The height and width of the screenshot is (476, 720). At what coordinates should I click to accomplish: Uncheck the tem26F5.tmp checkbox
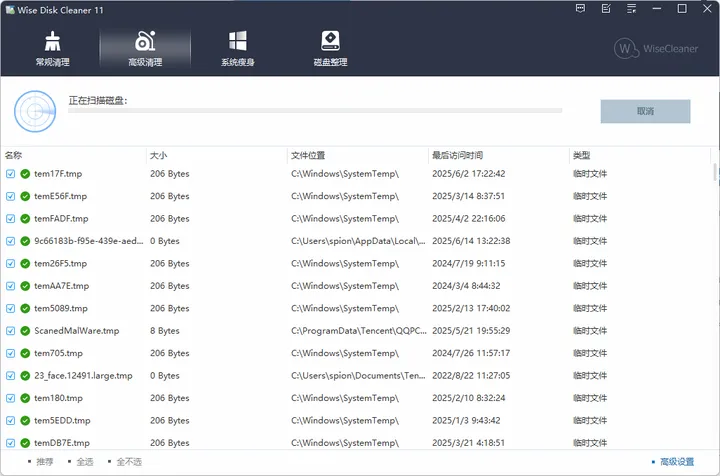pos(11,263)
